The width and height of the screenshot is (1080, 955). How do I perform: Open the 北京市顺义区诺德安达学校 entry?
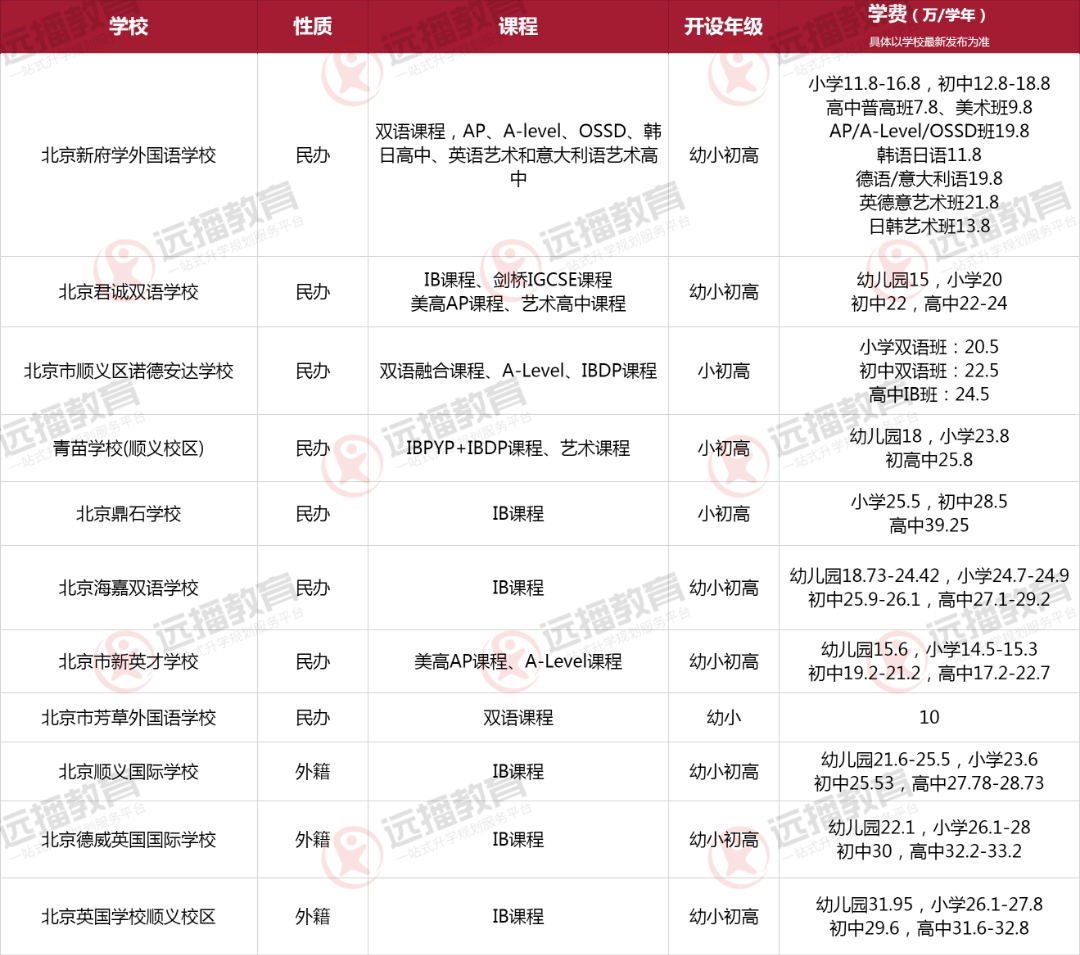(128, 371)
